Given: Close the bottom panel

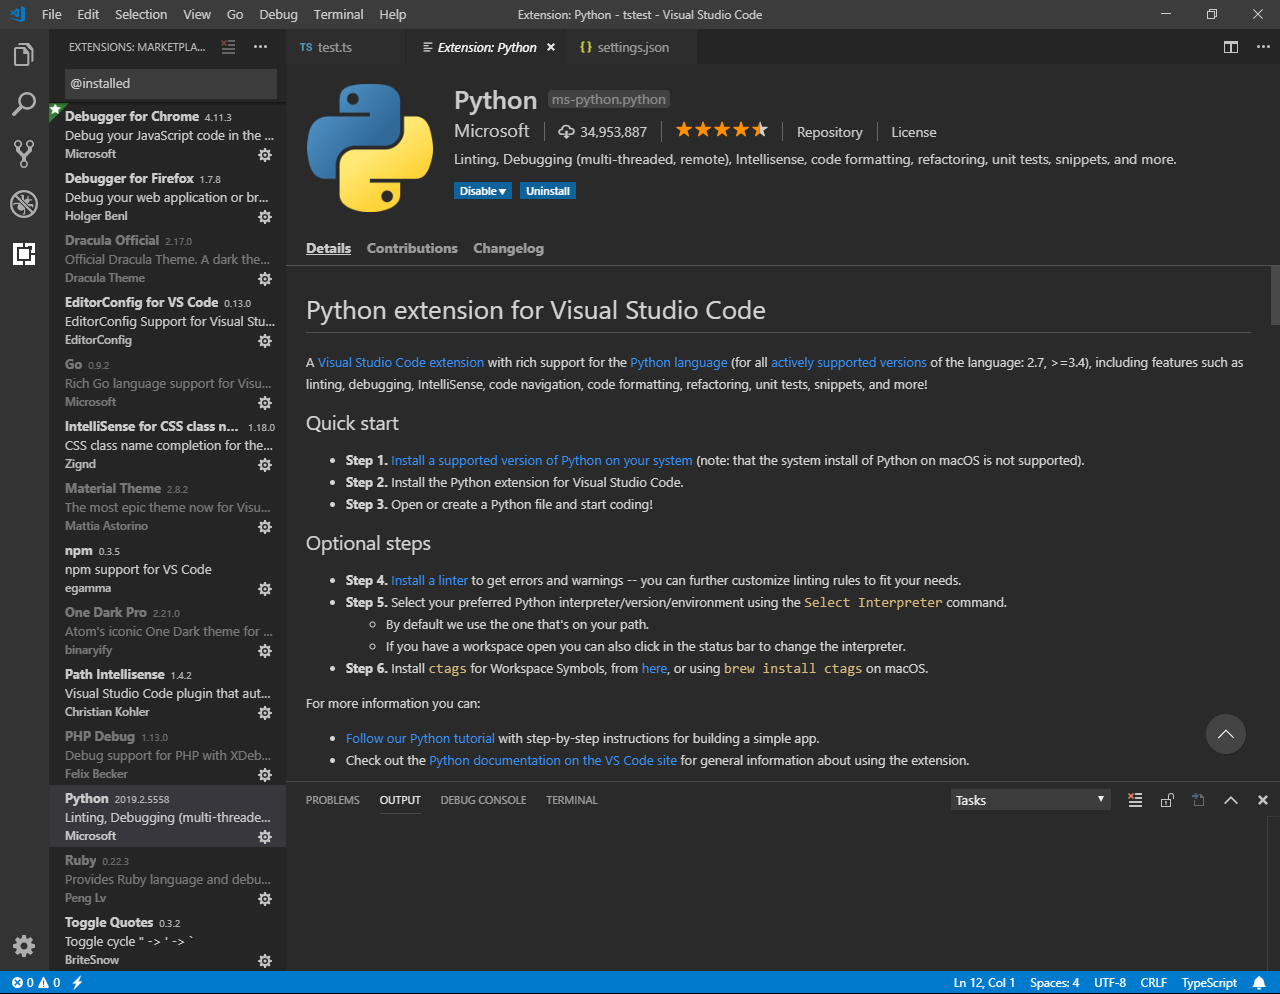Looking at the screenshot, I should (1263, 800).
